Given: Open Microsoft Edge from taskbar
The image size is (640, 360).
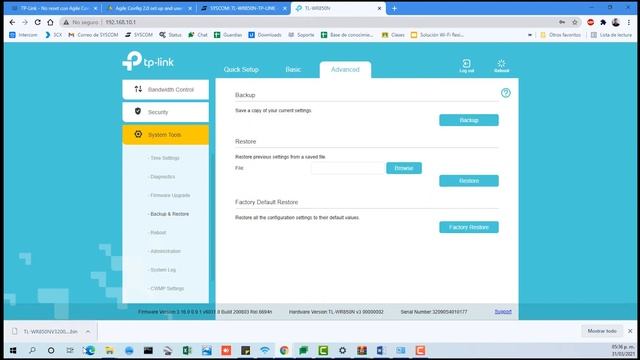Looking at the screenshot, I should 90,350.
